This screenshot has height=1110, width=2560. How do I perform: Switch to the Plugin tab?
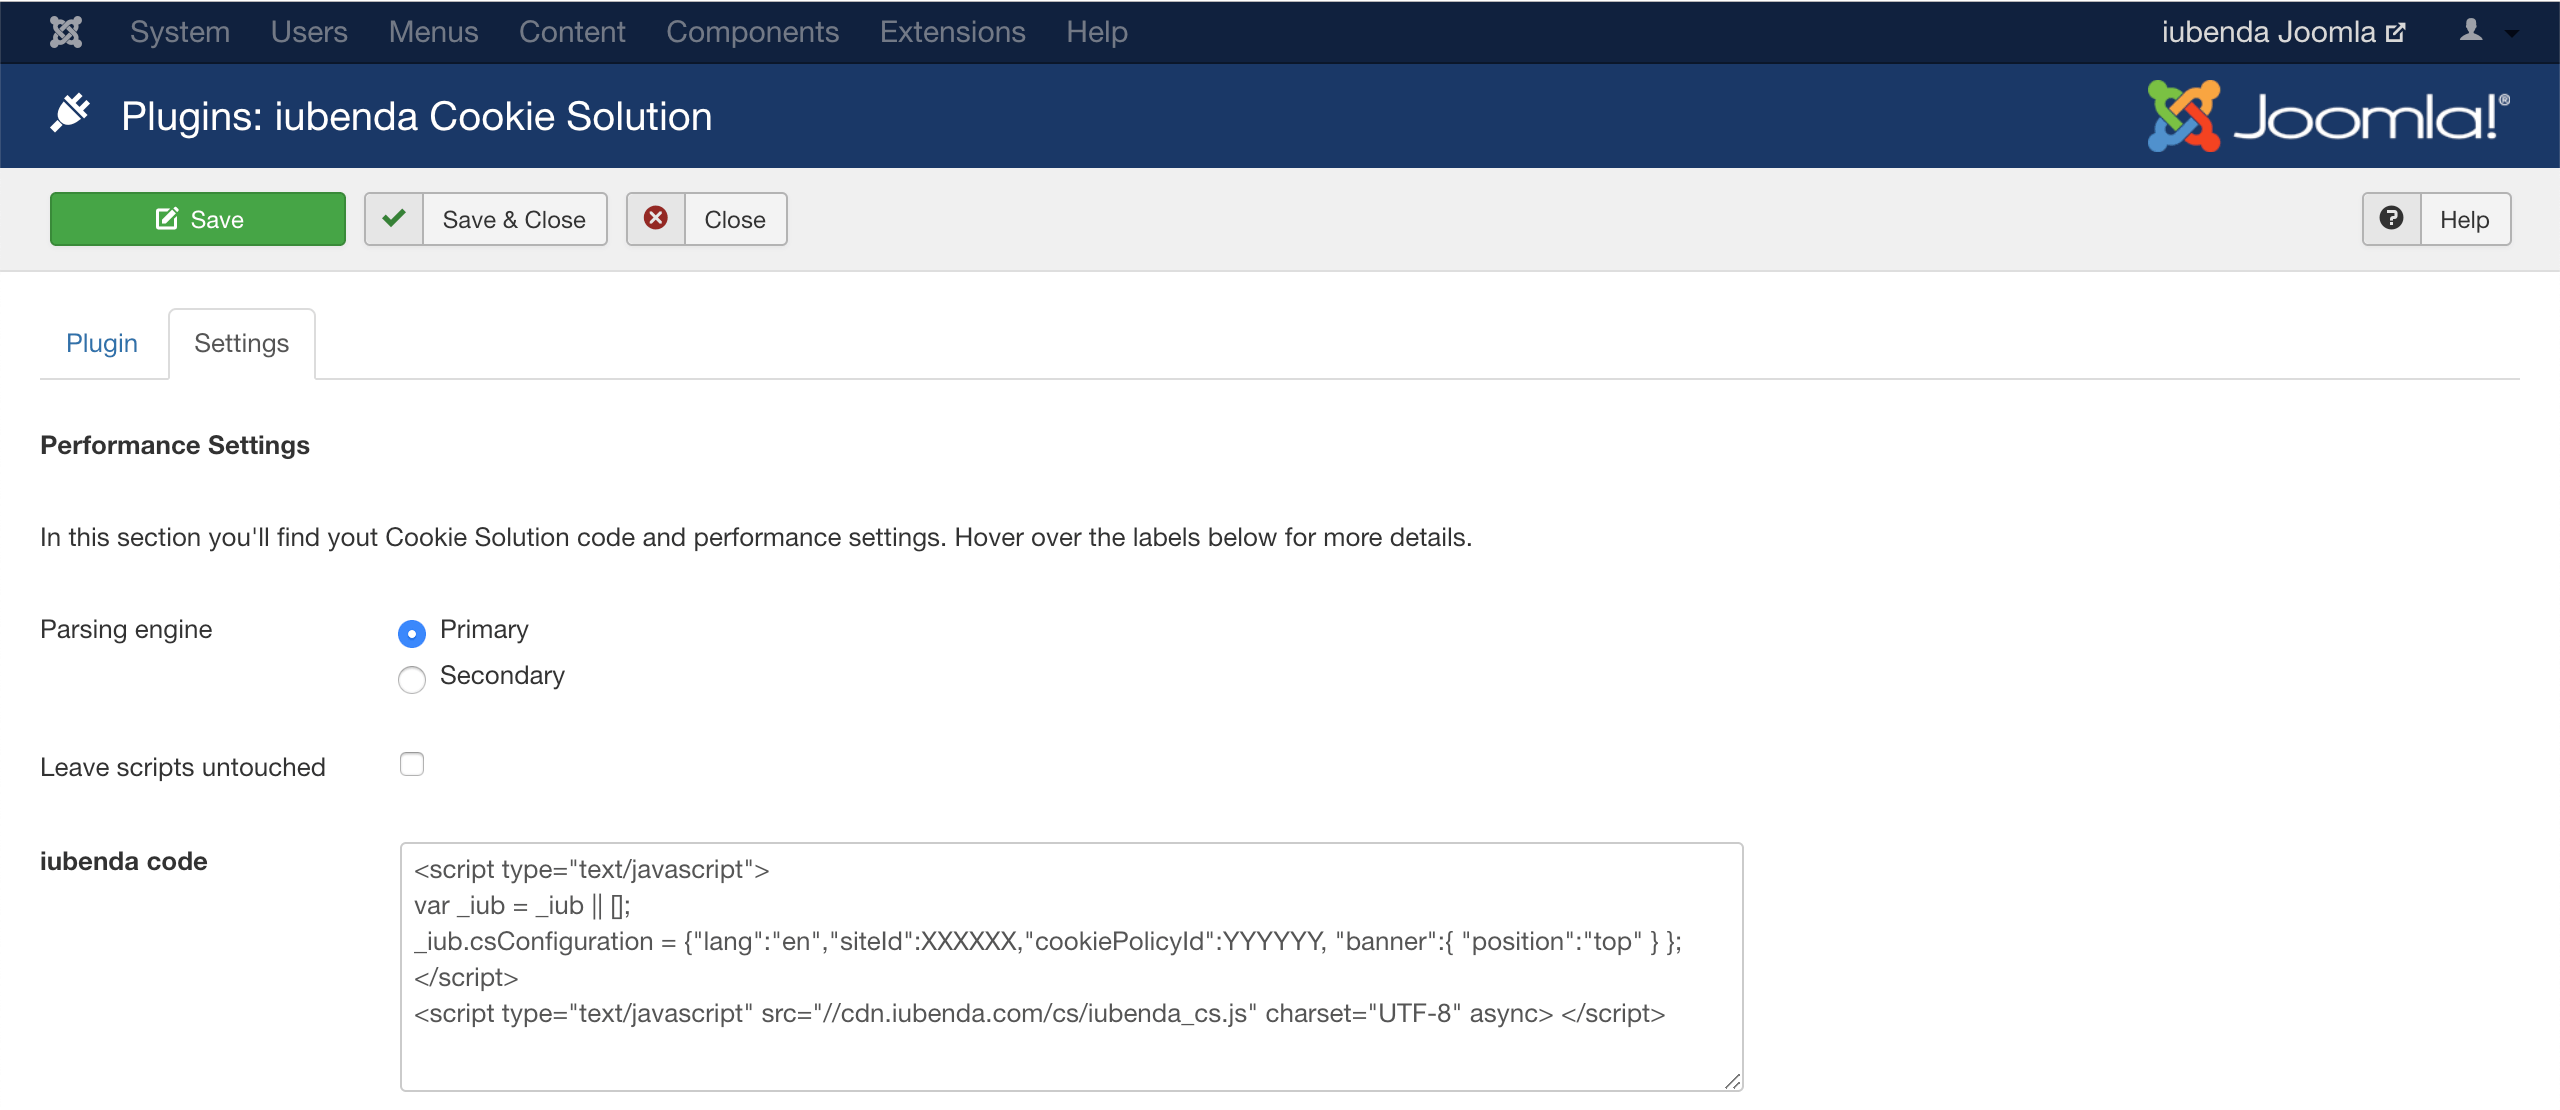(102, 343)
